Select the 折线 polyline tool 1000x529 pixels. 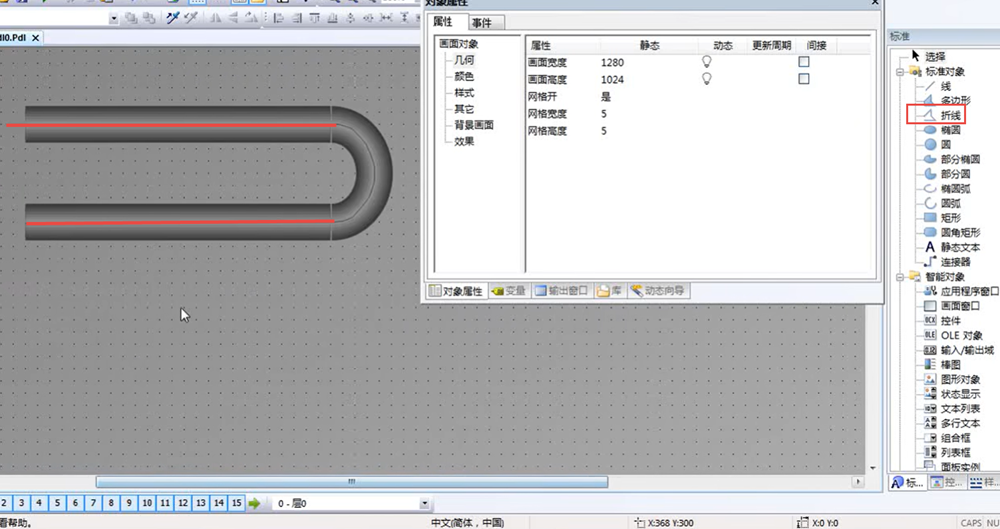point(948,116)
